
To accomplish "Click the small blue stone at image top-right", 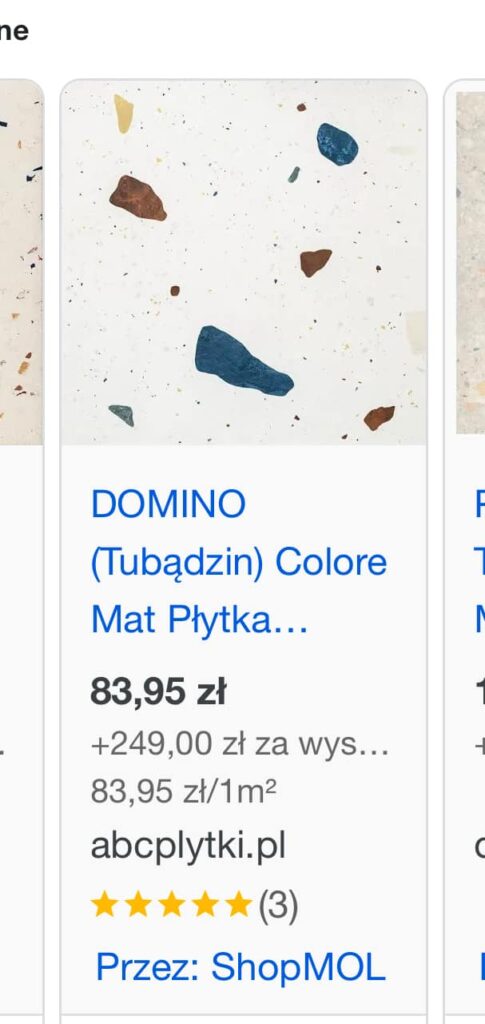I will point(337,144).
